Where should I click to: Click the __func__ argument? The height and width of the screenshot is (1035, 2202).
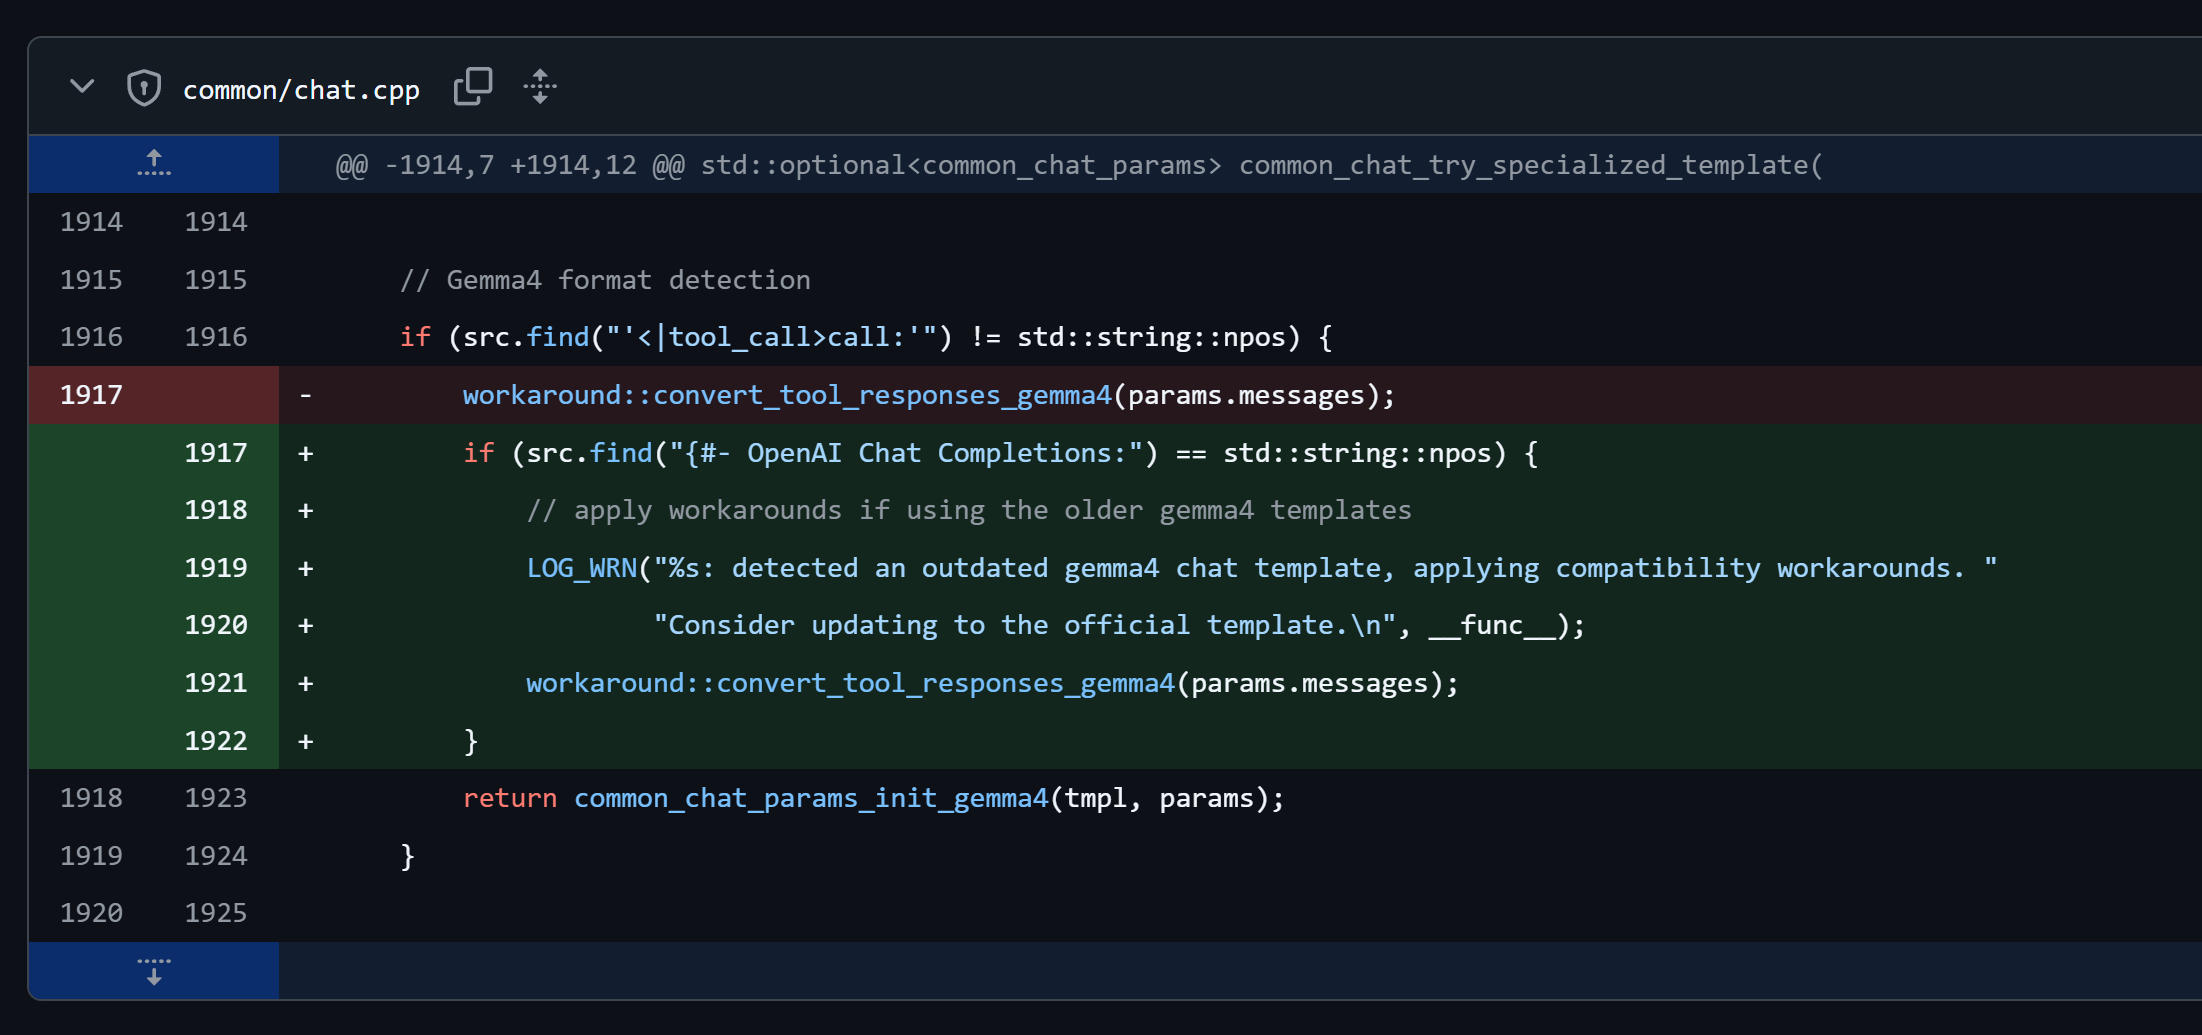pyautogui.click(x=1491, y=625)
